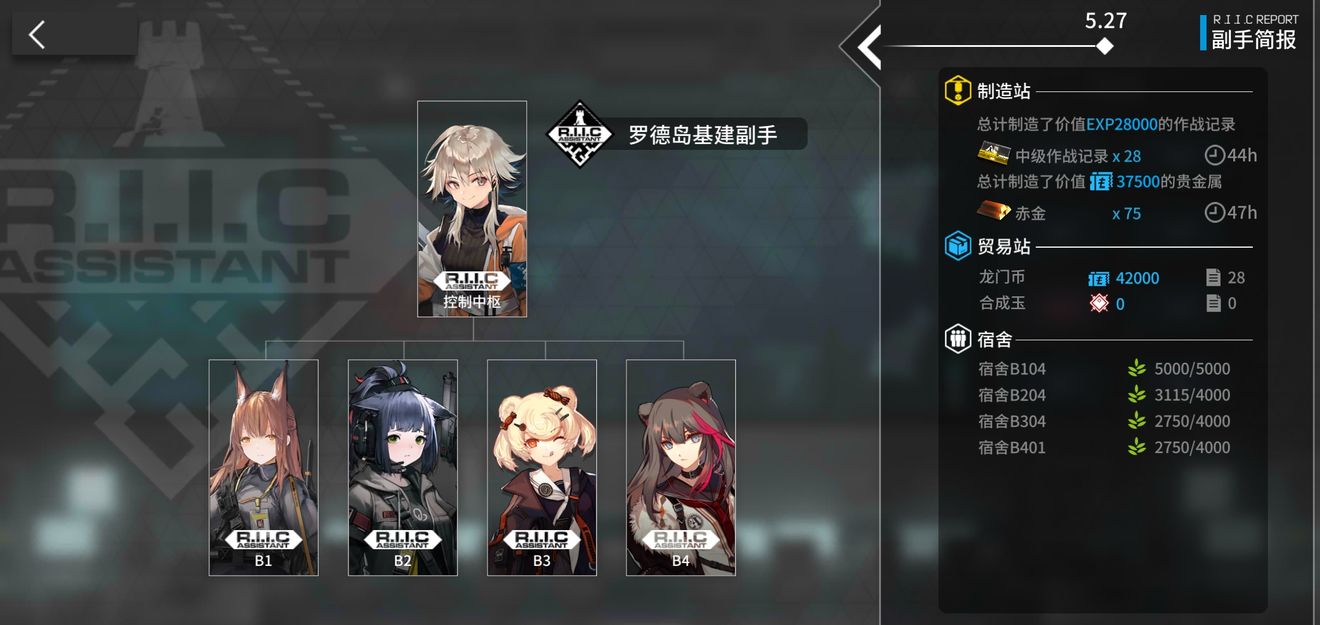
Task: Click the clock icon beside 44h
Action: [x=1214, y=155]
